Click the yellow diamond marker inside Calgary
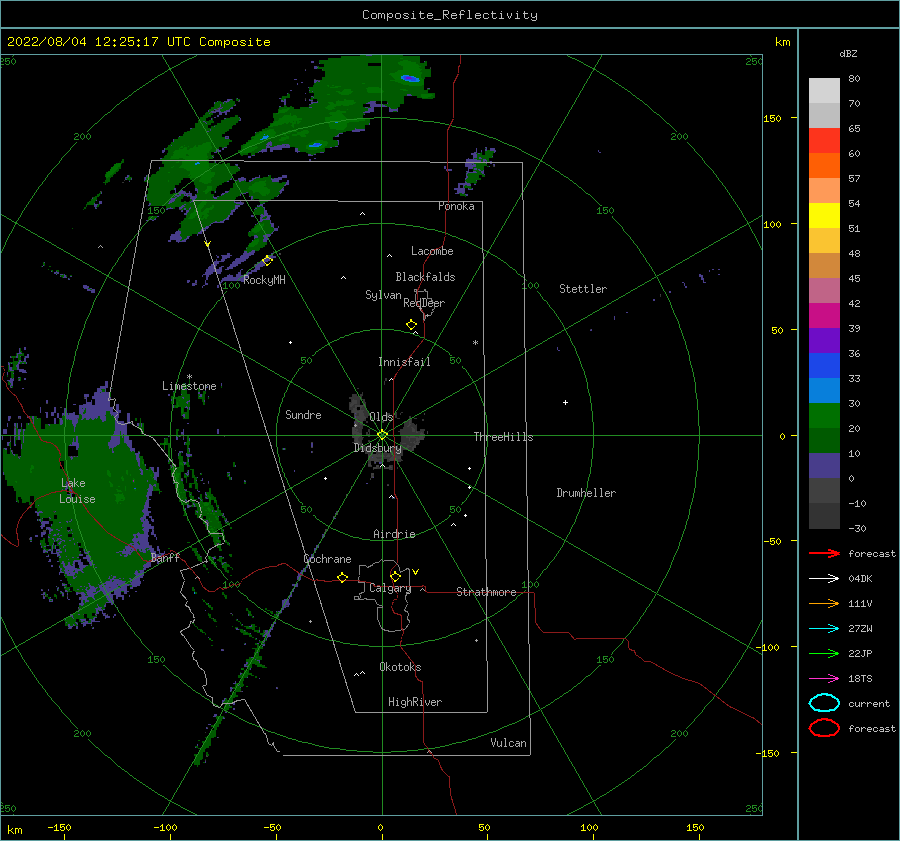Screen dimensions: 900x841 (x=395, y=576)
